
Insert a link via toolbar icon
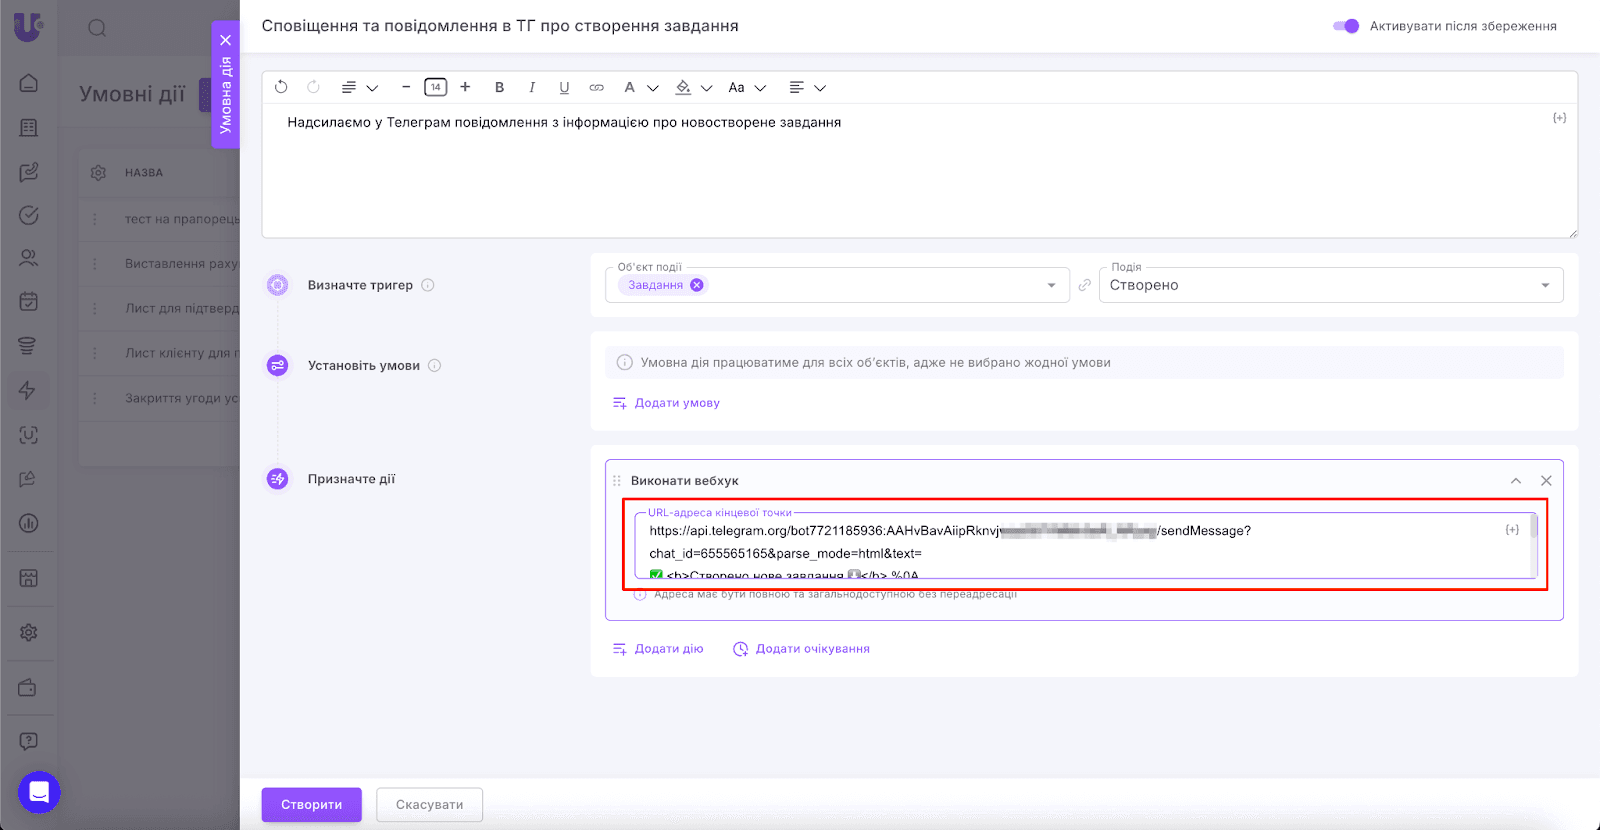[x=596, y=88]
